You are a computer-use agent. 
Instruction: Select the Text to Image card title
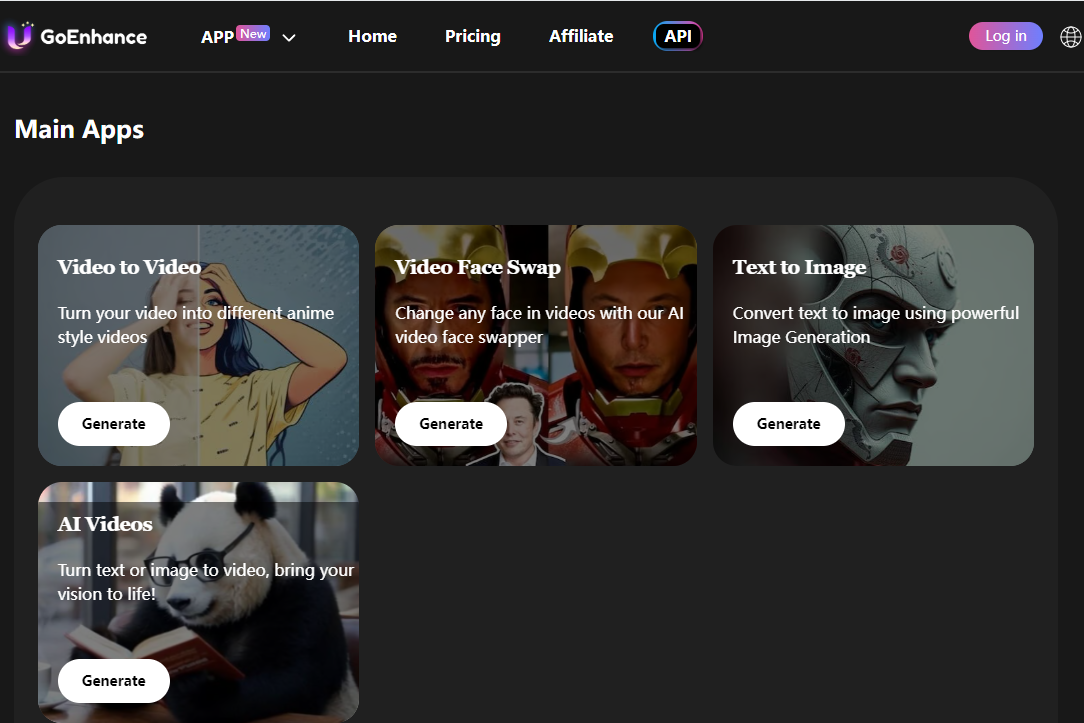pos(799,267)
